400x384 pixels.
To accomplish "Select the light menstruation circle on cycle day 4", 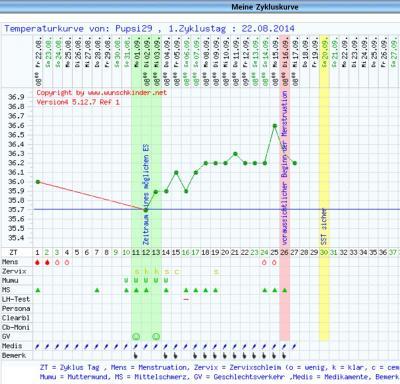I will pos(67,263).
